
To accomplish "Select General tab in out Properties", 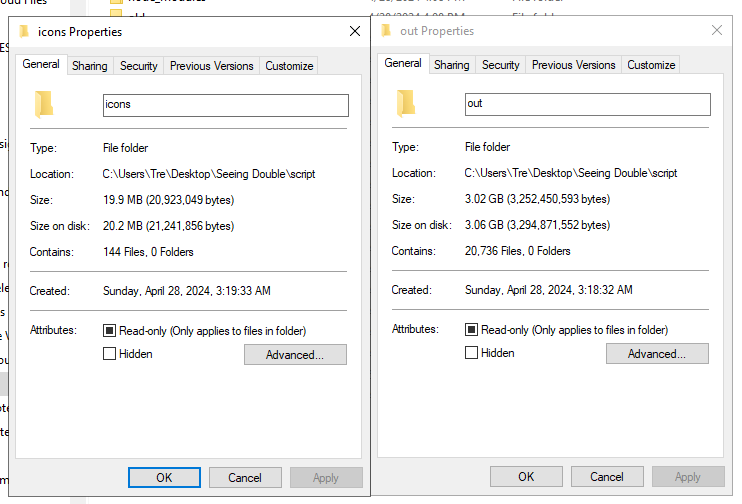I will pos(403,63).
